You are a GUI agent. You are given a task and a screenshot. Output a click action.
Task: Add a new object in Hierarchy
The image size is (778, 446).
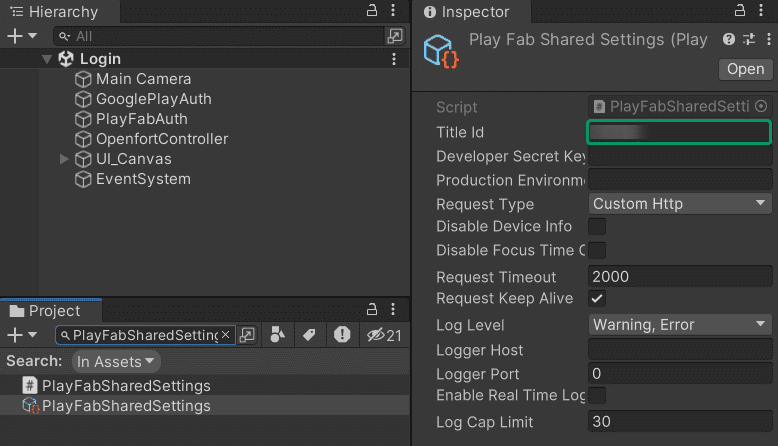(x=15, y=36)
